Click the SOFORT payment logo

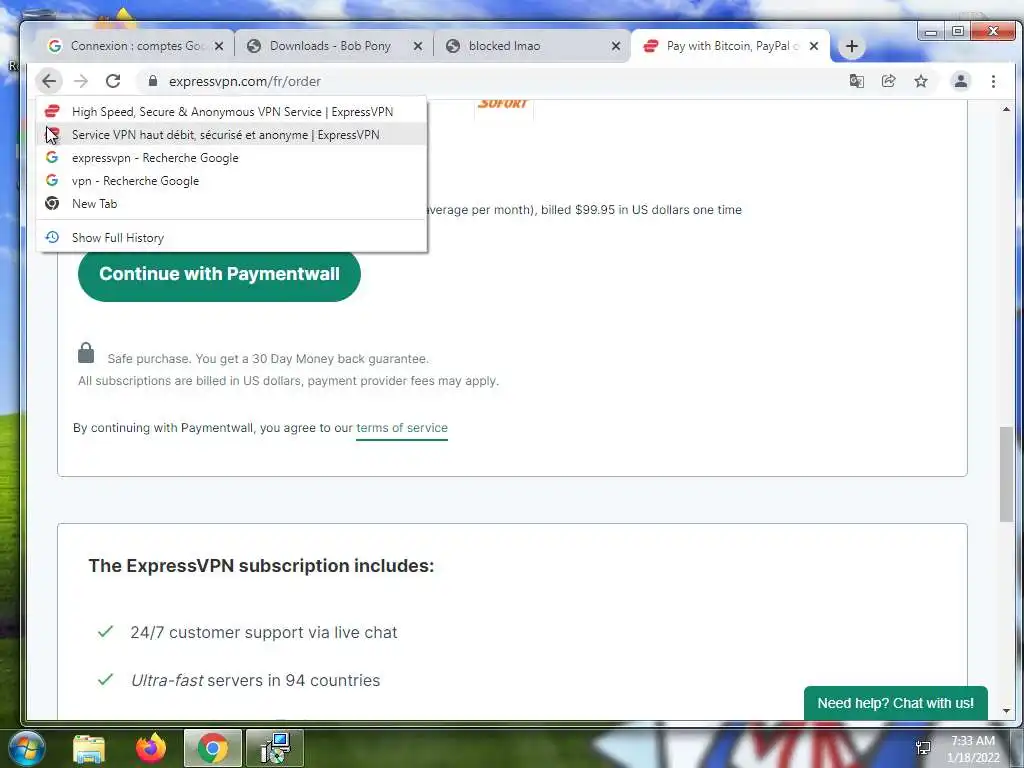(x=503, y=104)
